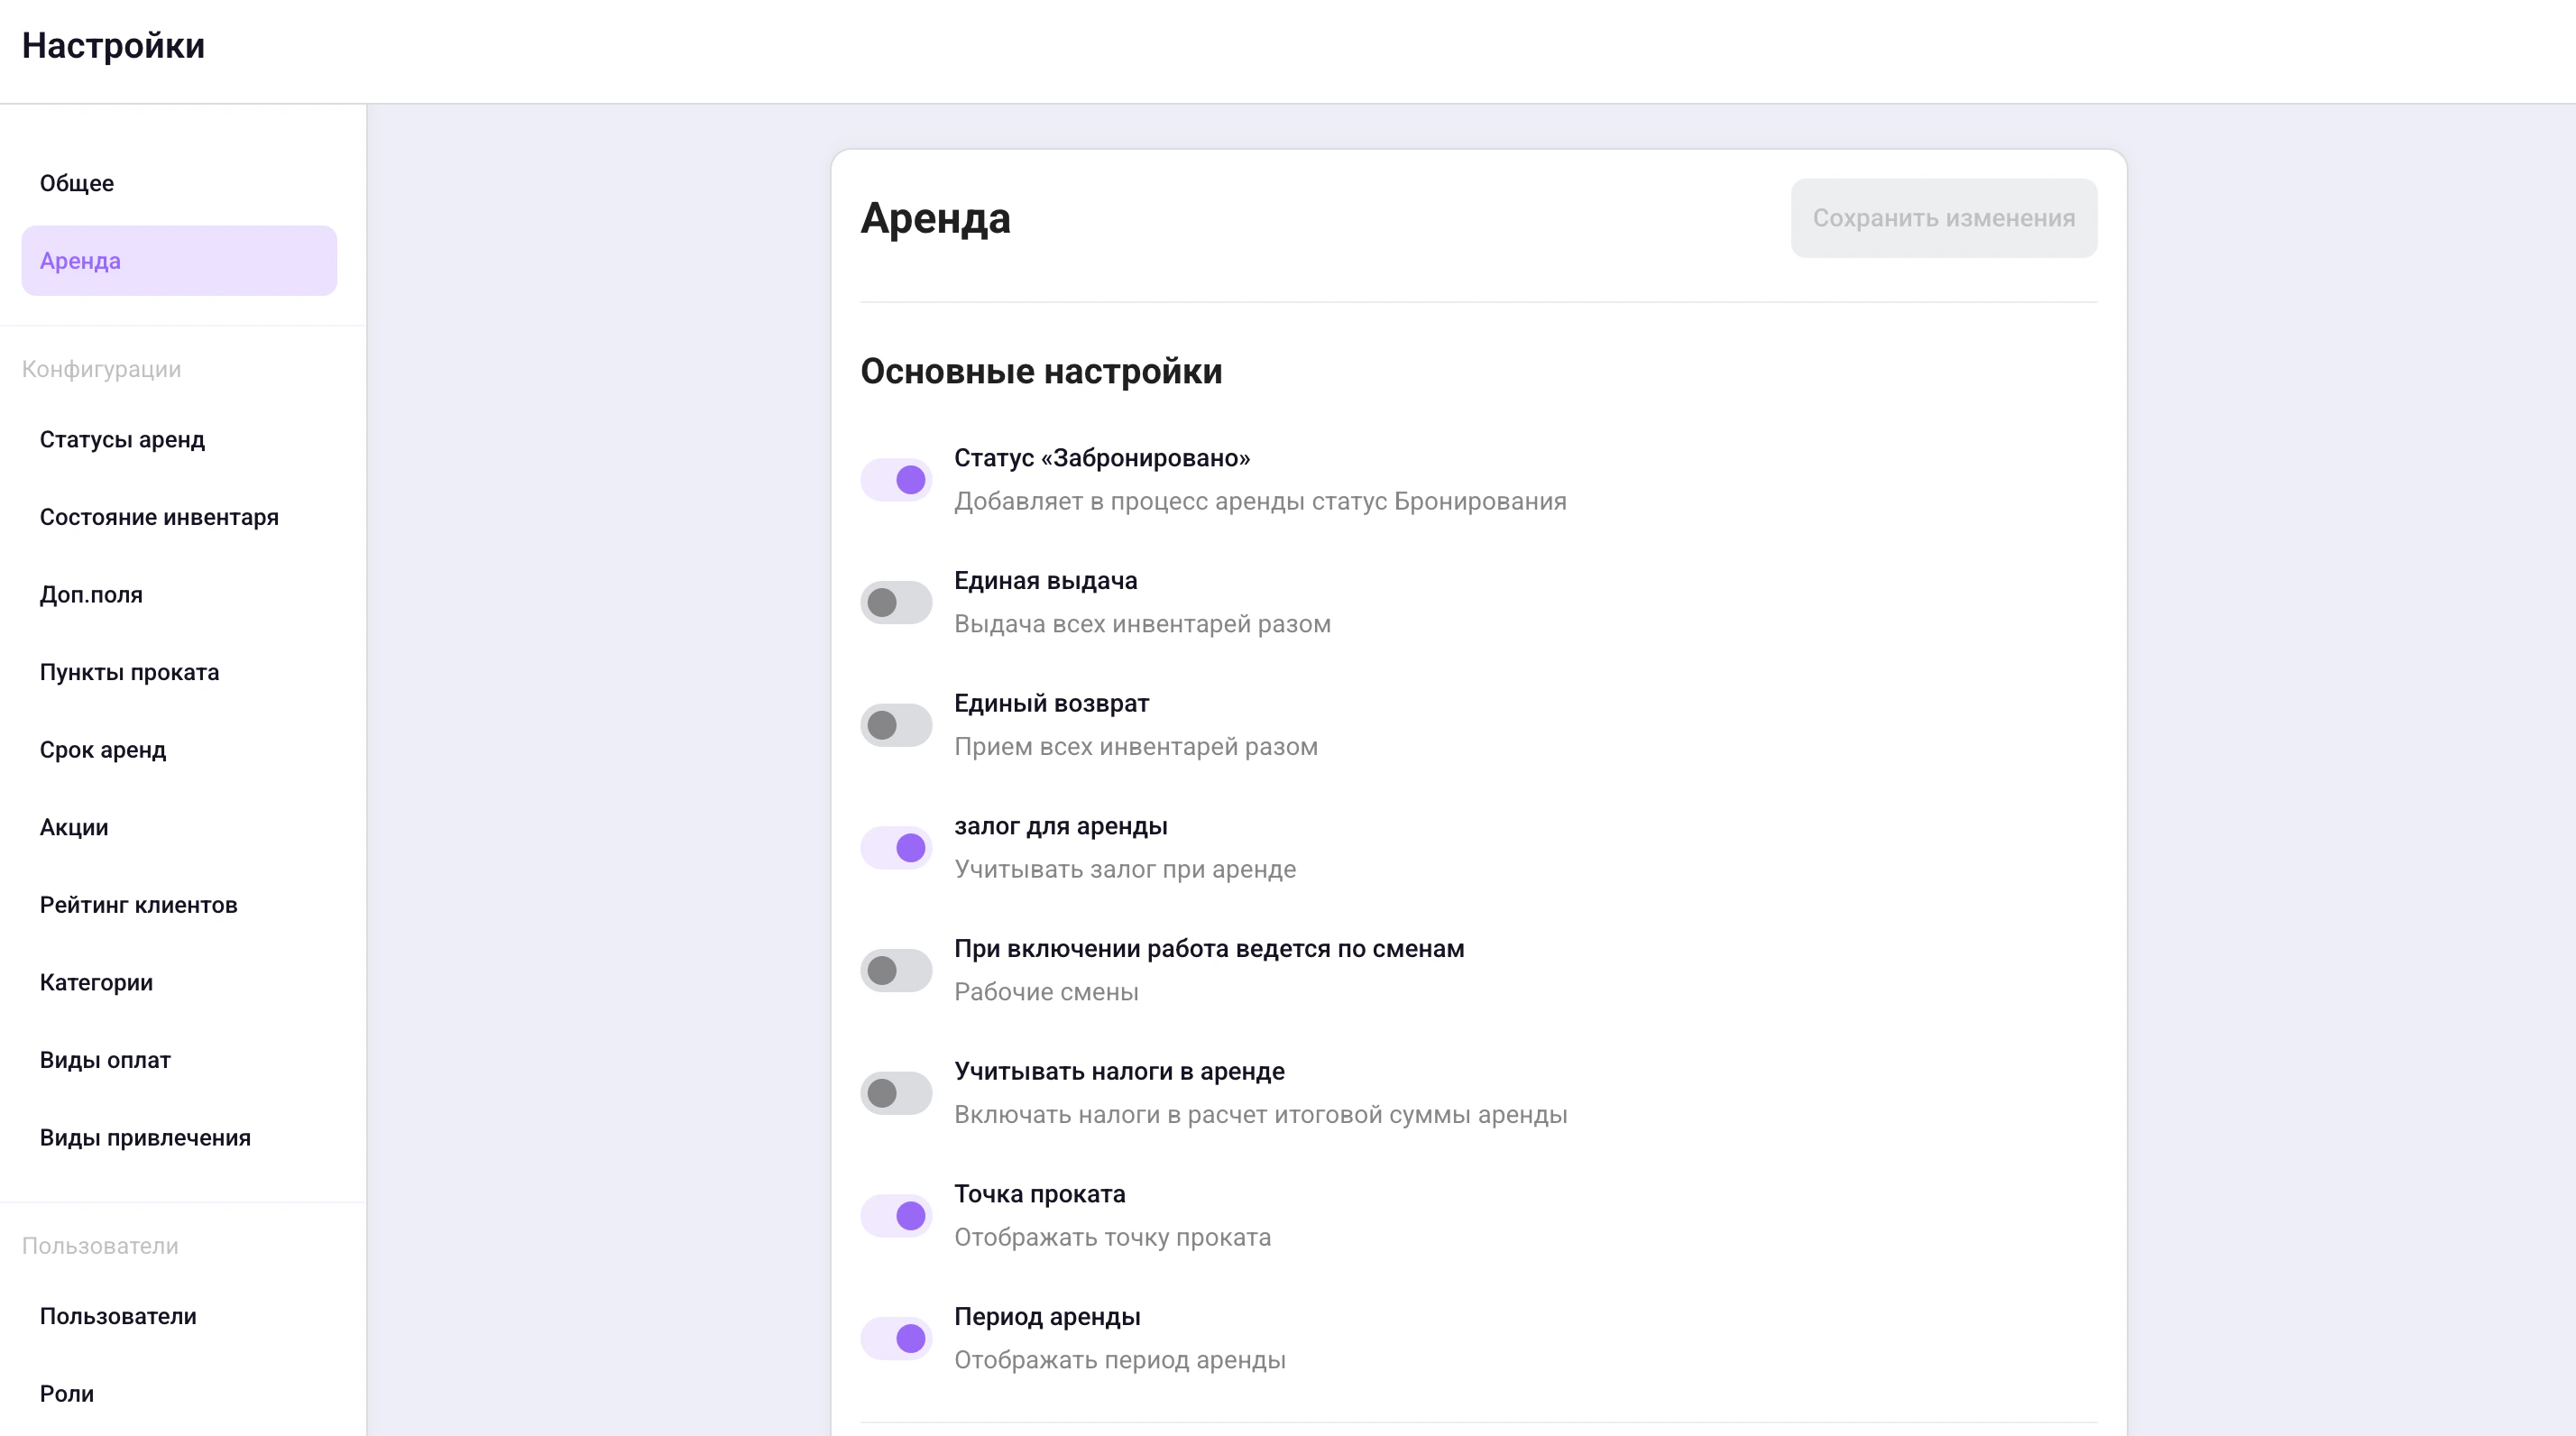Viewport: 2576px width, 1436px height.
Task: Turn off Период аренды switch
Action: [x=896, y=1338]
